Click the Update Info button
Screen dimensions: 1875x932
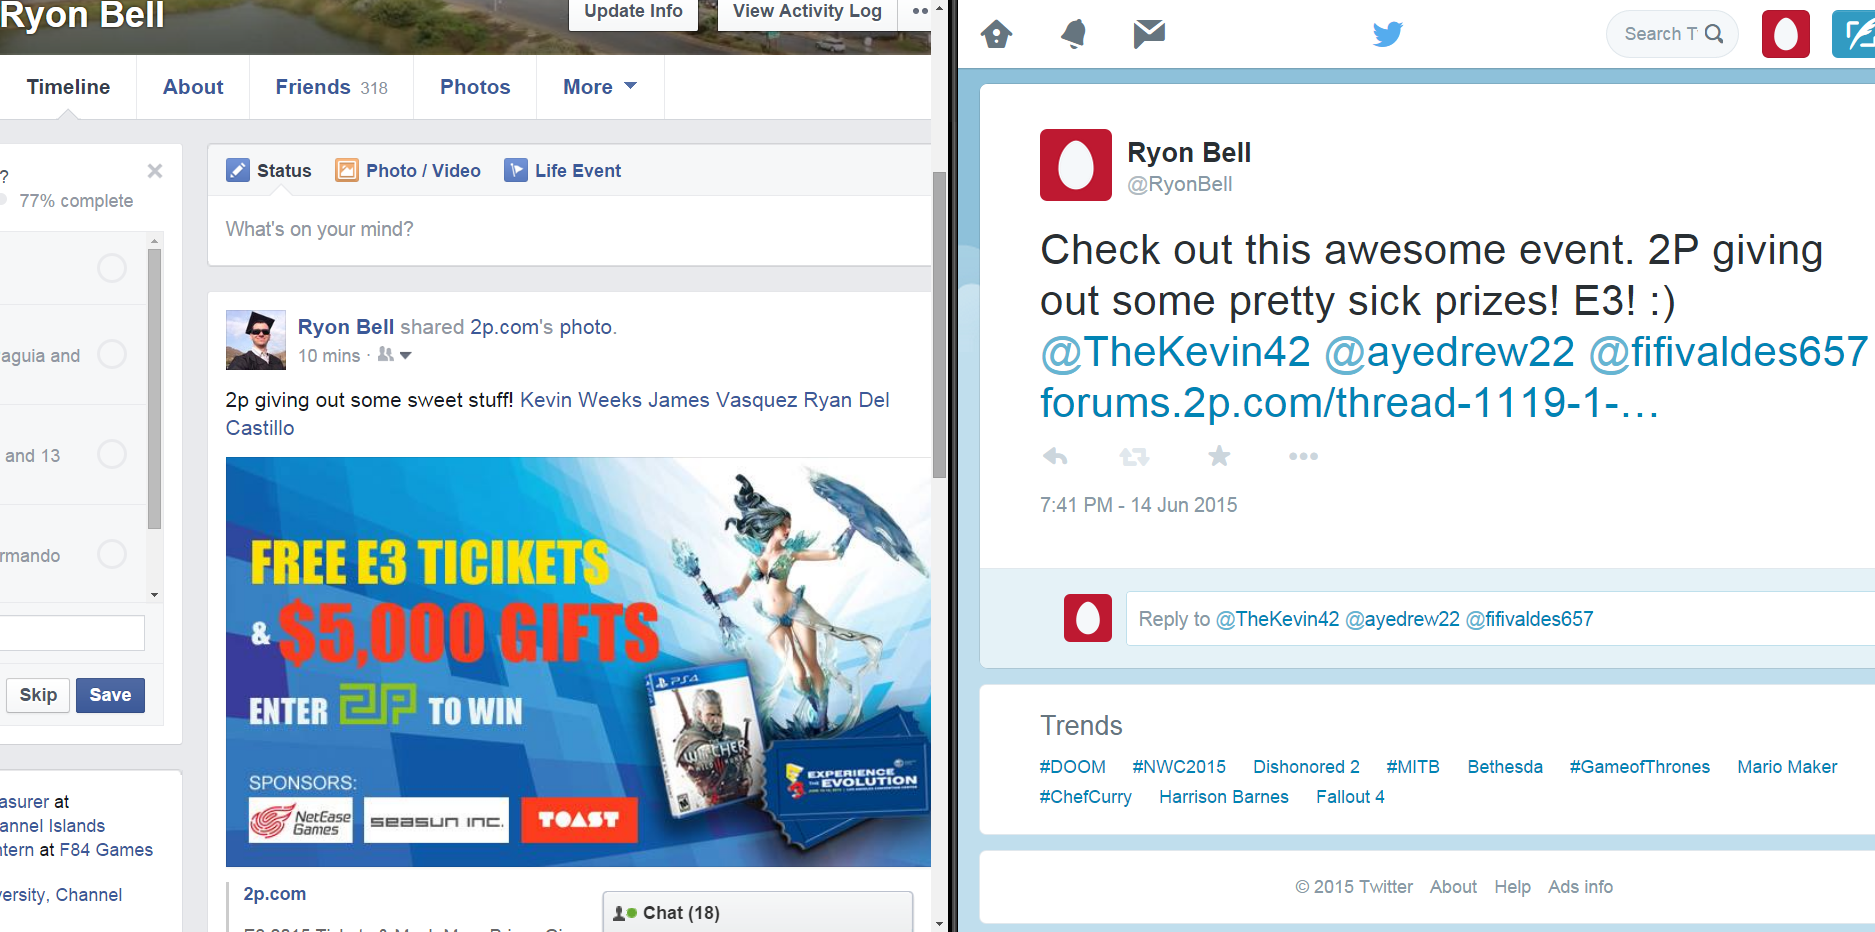pyautogui.click(x=633, y=12)
